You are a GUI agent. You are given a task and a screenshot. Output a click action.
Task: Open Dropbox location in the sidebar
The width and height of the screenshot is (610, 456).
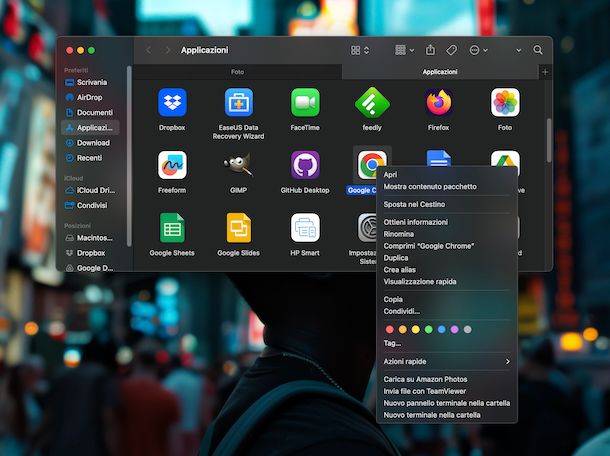(x=90, y=253)
